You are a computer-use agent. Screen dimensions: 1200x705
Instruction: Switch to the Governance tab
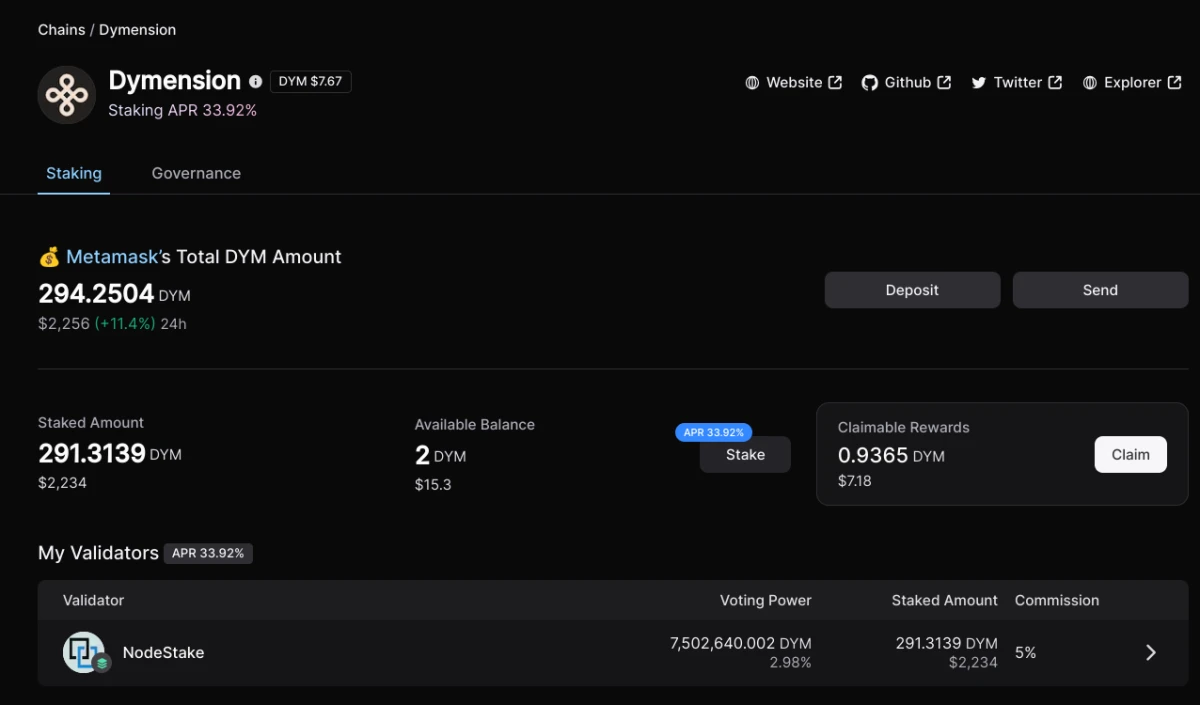(x=196, y=173)
